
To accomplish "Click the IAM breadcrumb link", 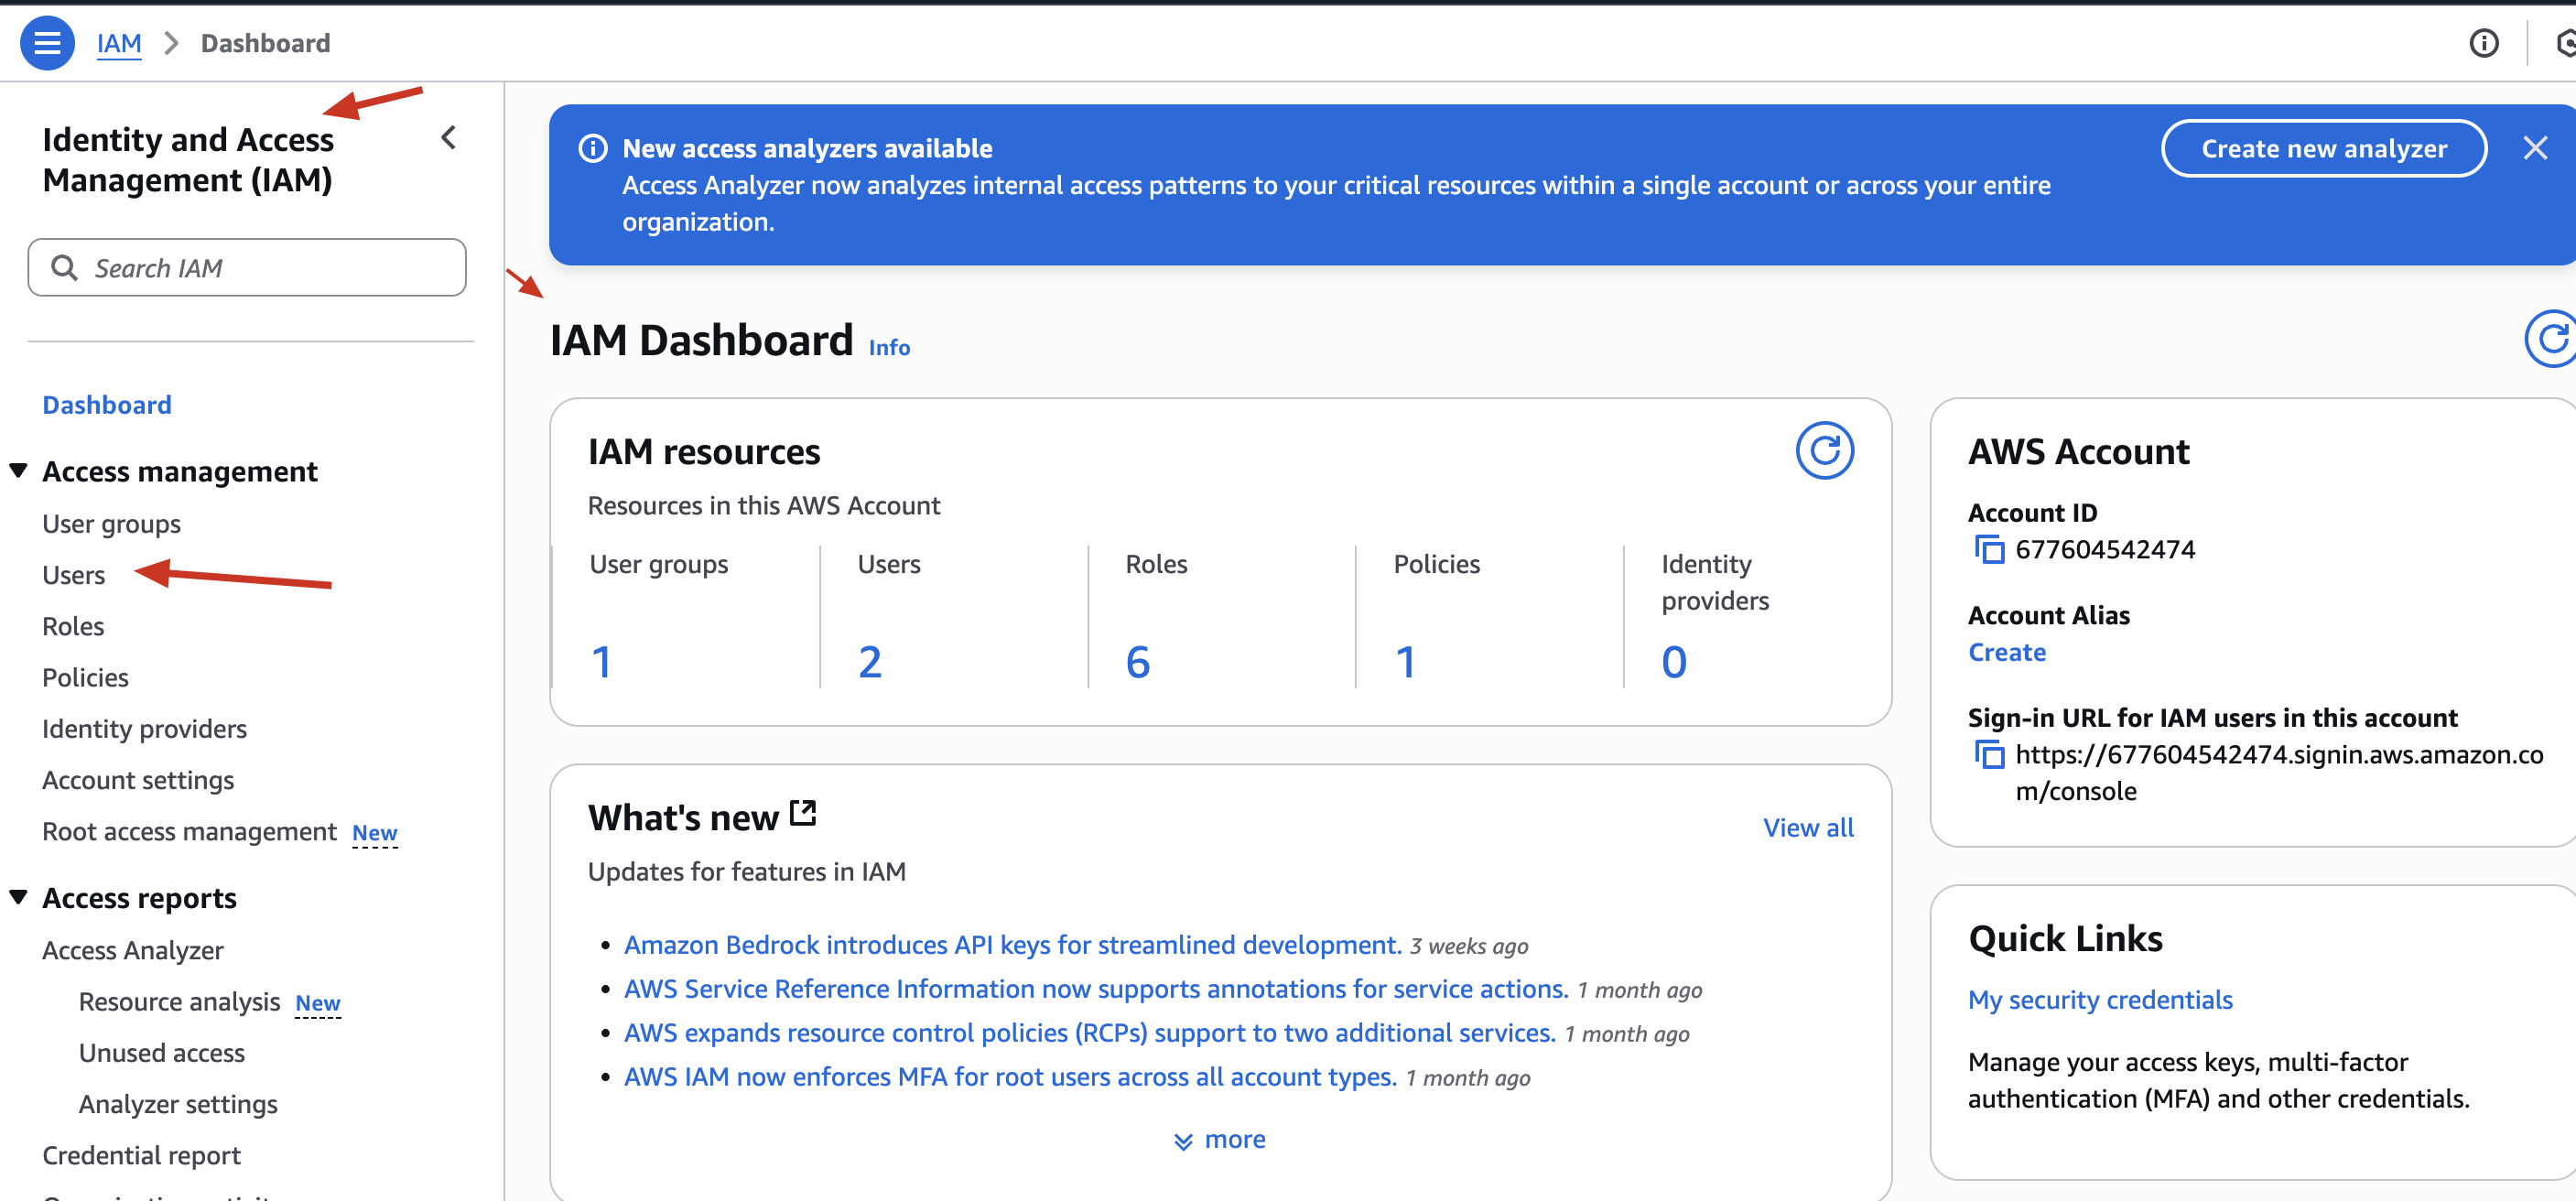I will coord(119,43).
